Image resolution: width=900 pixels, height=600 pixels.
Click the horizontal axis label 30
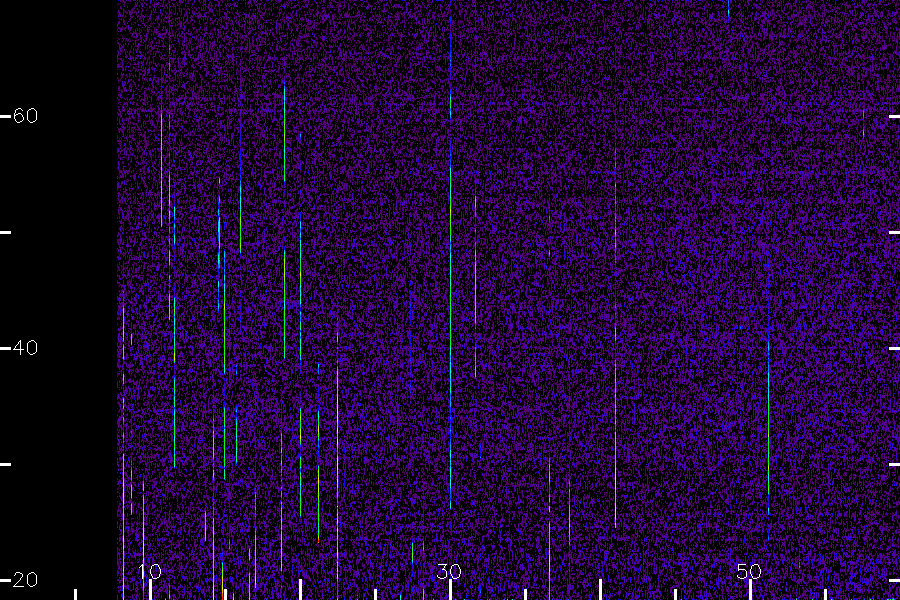click(449, 571)
